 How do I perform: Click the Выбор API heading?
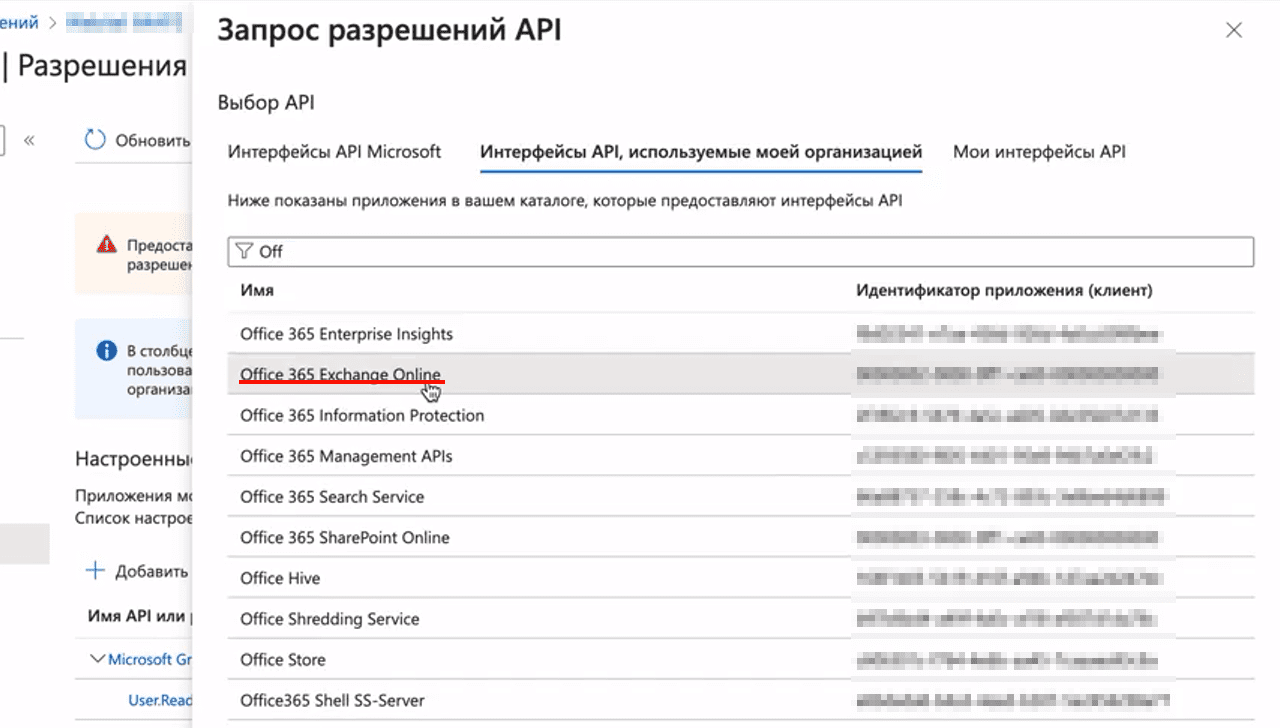266,103
